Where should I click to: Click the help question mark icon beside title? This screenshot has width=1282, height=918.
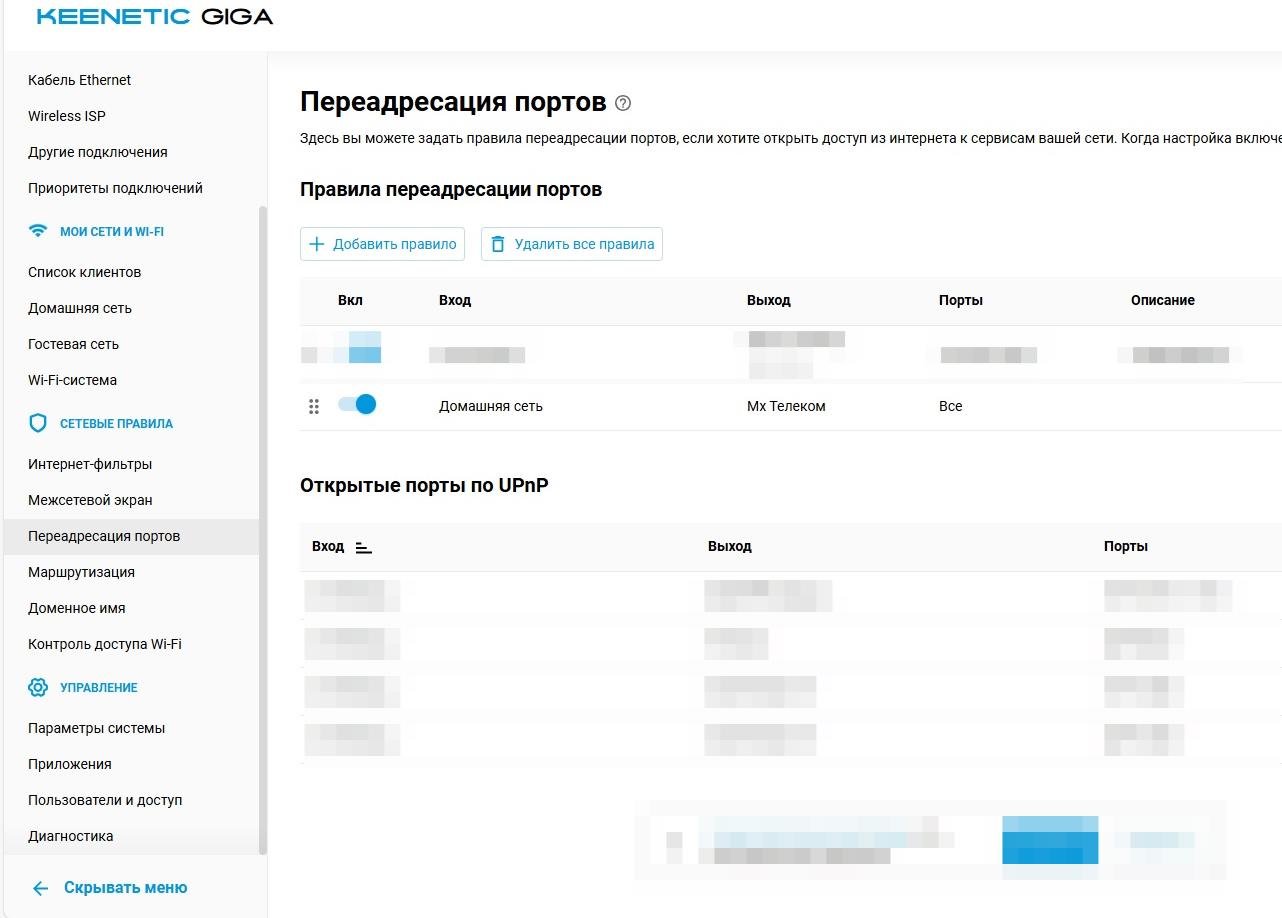(x=623, y=103)
